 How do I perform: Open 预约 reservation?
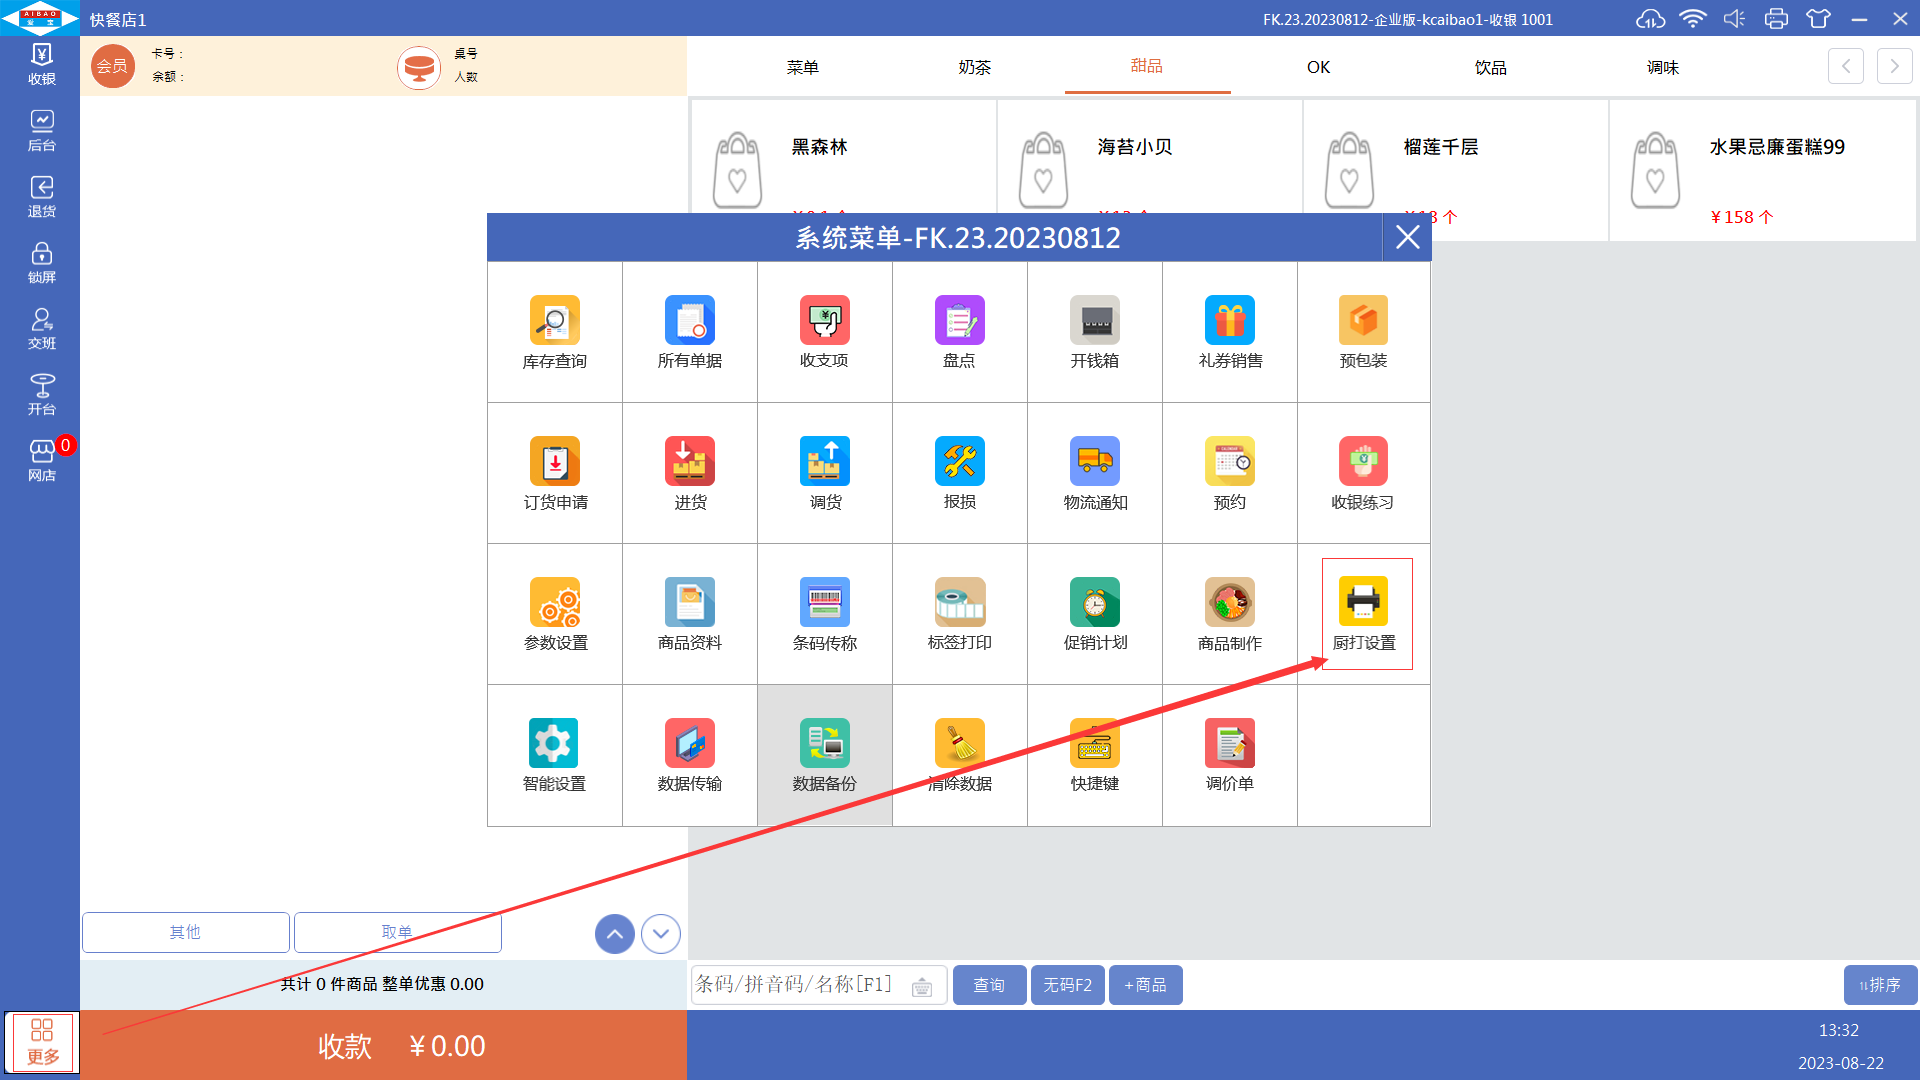(x=1230, y=473)
